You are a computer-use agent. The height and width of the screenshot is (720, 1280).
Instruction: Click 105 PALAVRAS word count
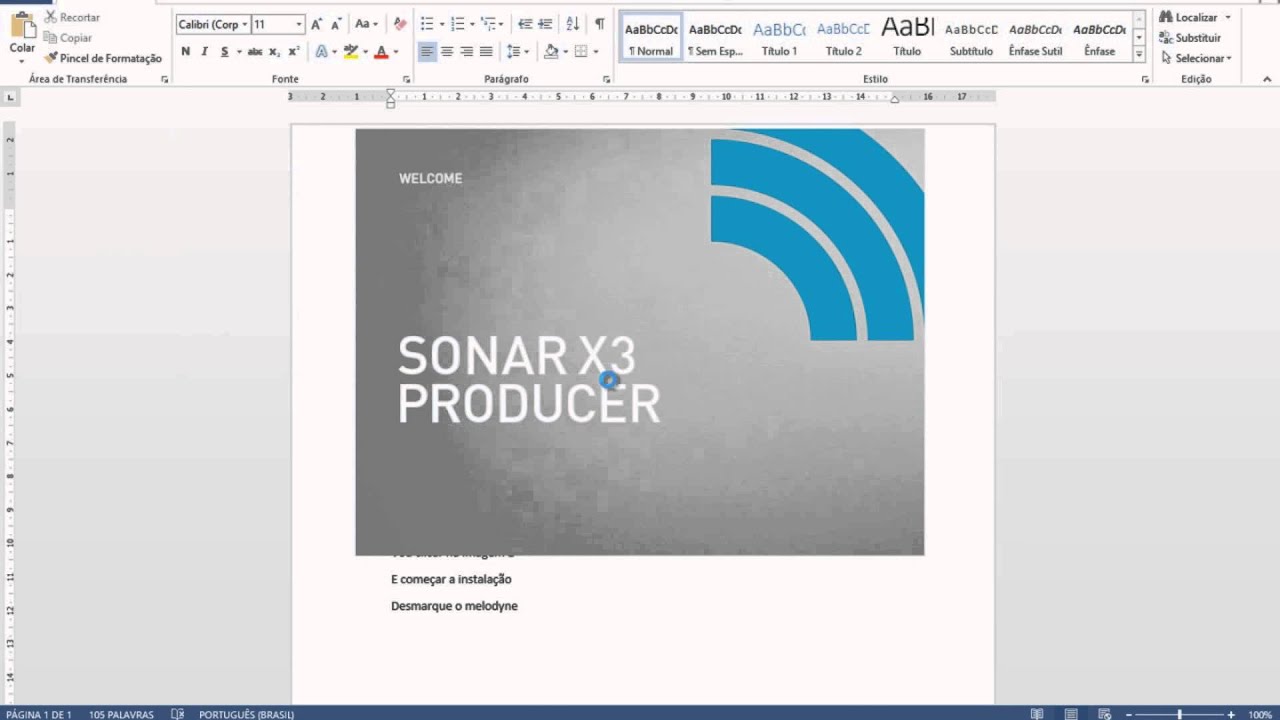point(121,714)
